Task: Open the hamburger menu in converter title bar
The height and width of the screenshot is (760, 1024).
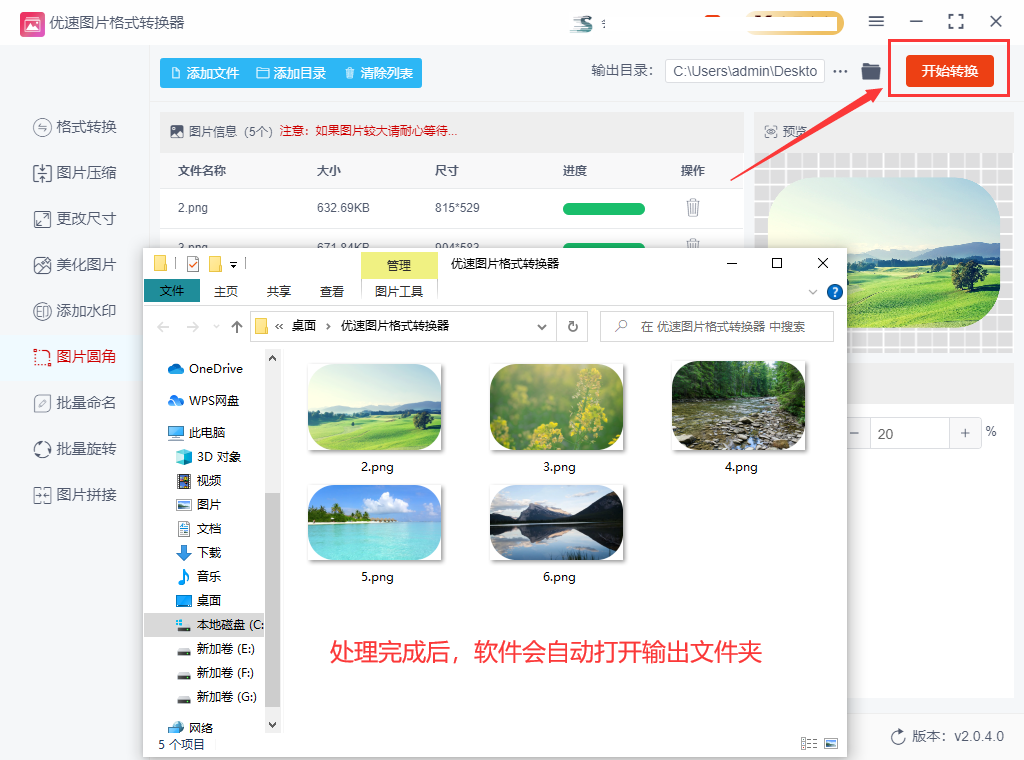Action: click(876, 22)
